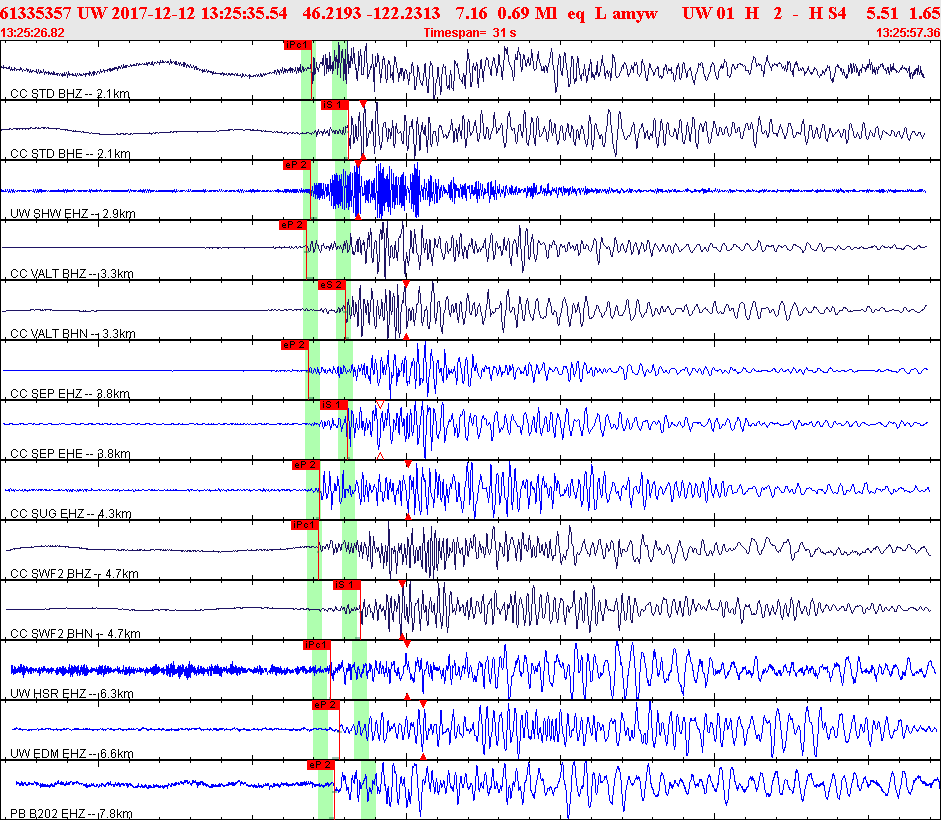Click the eP 2 flag on CC SUG EHZ
941x820 pixels.
point(305,465)
